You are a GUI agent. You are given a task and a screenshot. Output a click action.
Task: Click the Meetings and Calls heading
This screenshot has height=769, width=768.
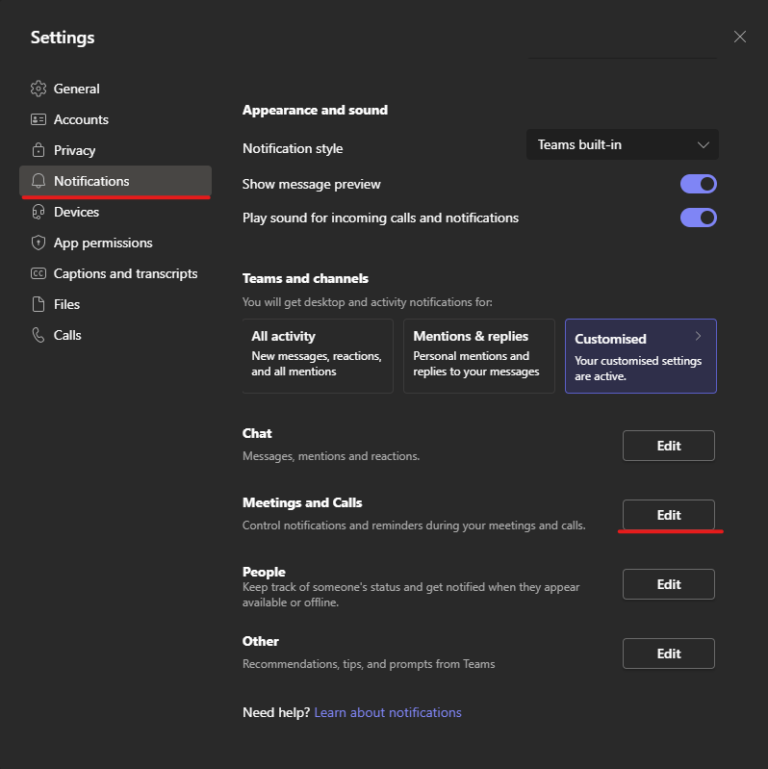[302, 503]
